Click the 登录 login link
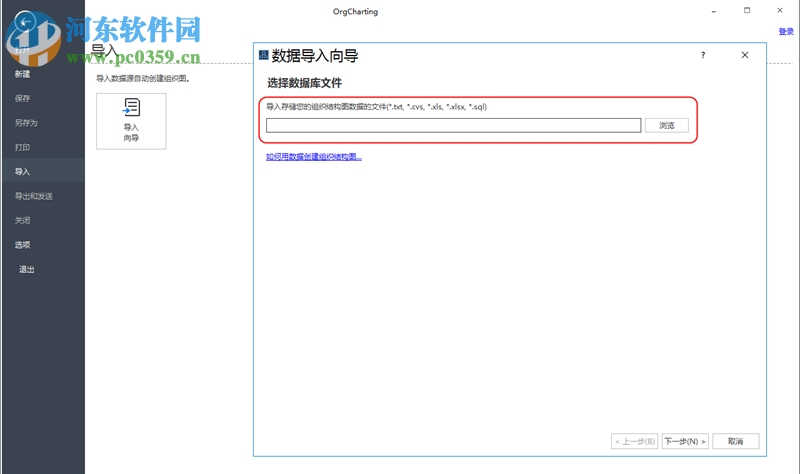The width and height of the screenshot is (801, 474). pos(786,32)
